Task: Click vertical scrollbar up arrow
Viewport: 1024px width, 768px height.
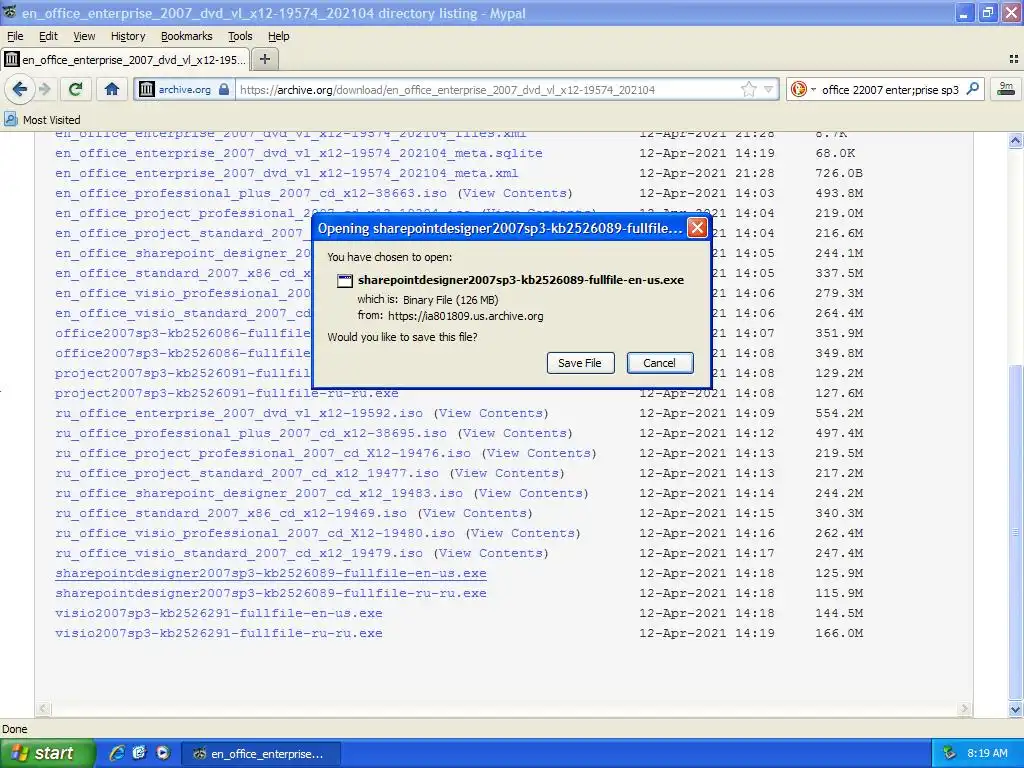Action: 1015,140
